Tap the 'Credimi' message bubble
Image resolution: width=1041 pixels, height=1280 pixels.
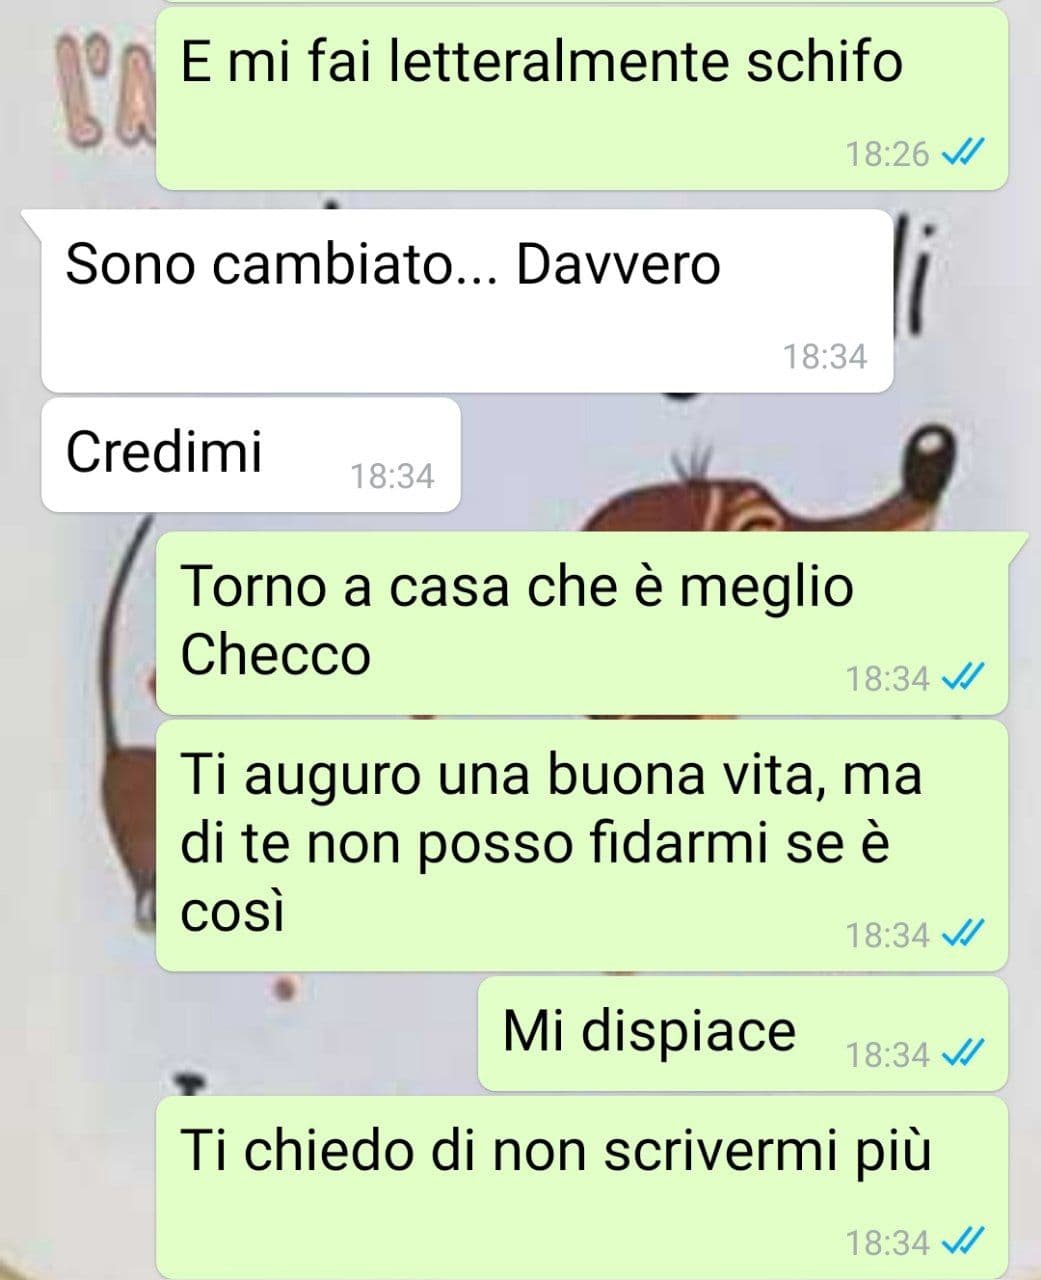click(x=250, y=454)
